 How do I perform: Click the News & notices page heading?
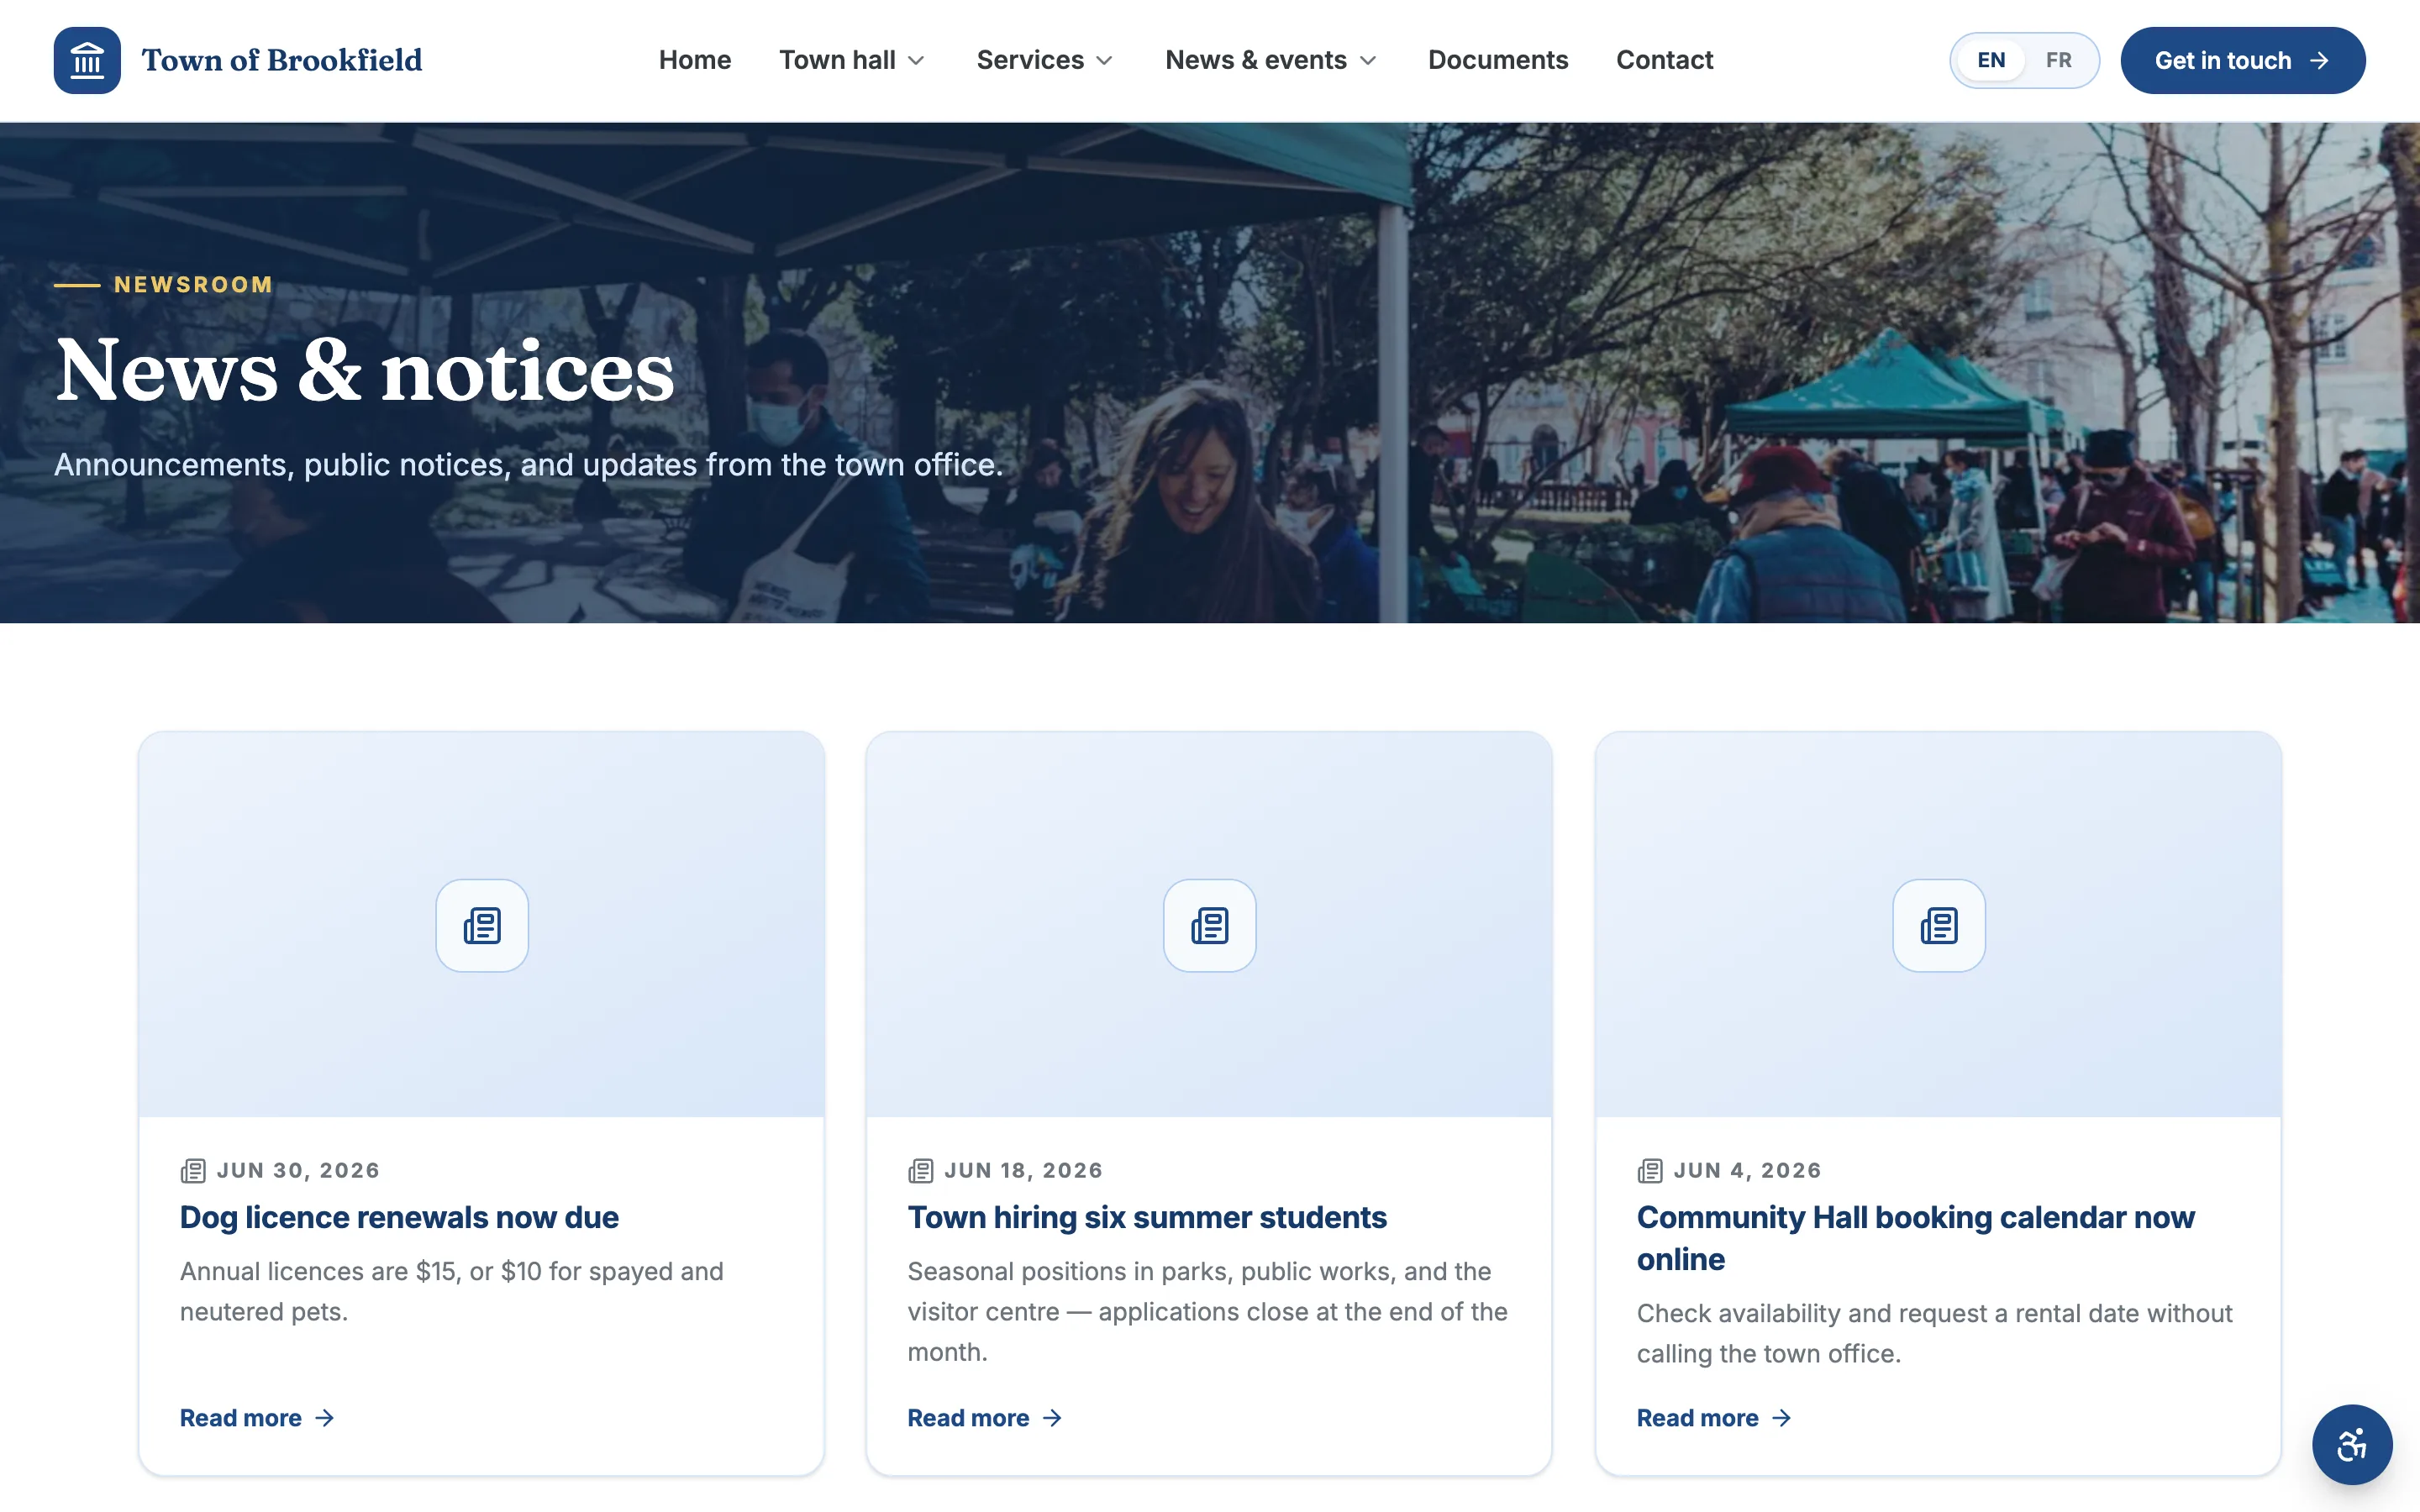click(365, 371)
